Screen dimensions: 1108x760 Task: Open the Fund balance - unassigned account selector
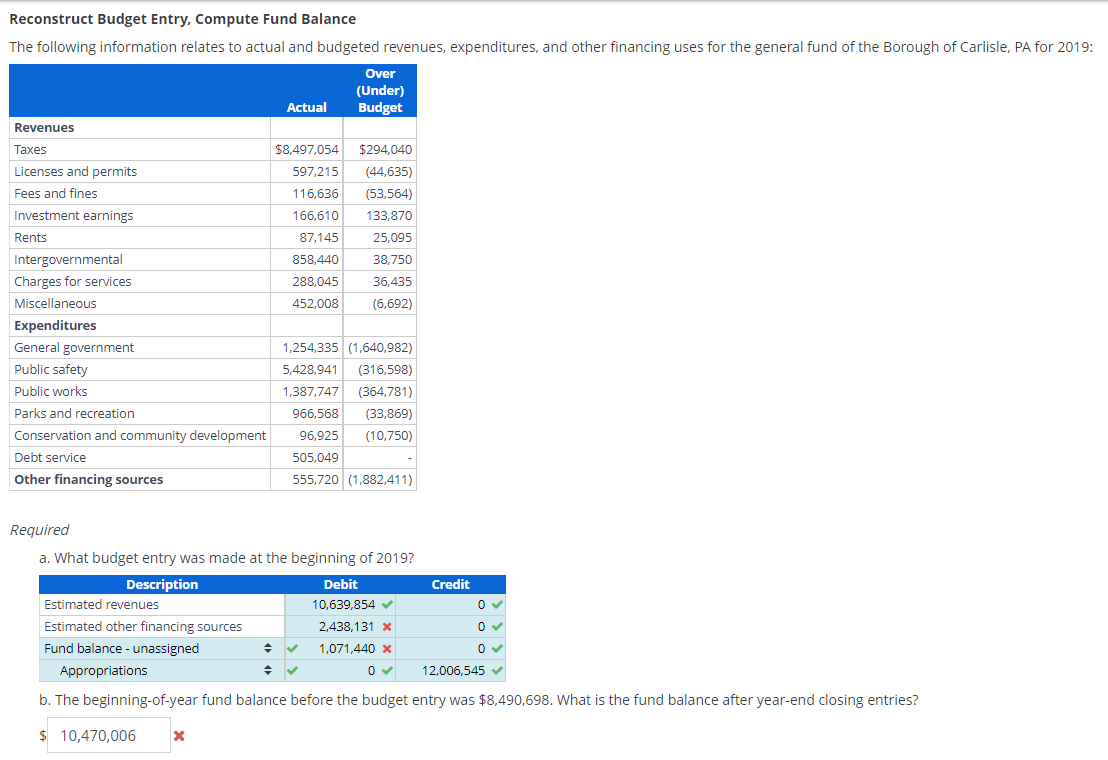click(x=269, y=648)
